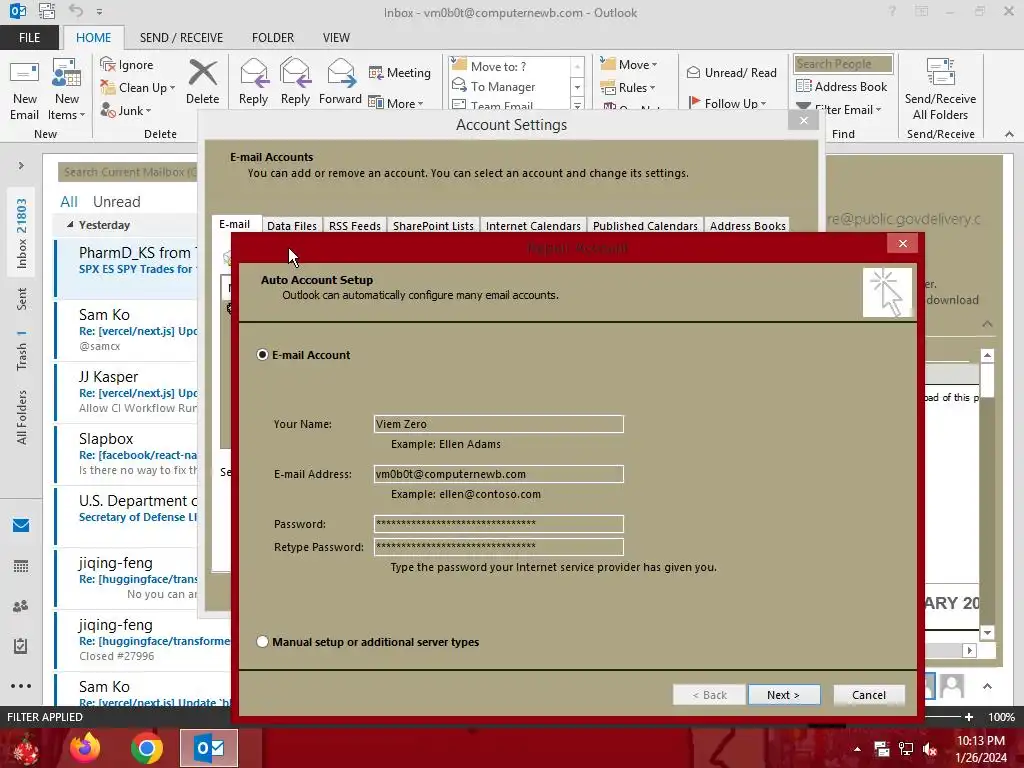The image size is (1024, 768).
Task: Open the Address Book
Action: [841, 86]
